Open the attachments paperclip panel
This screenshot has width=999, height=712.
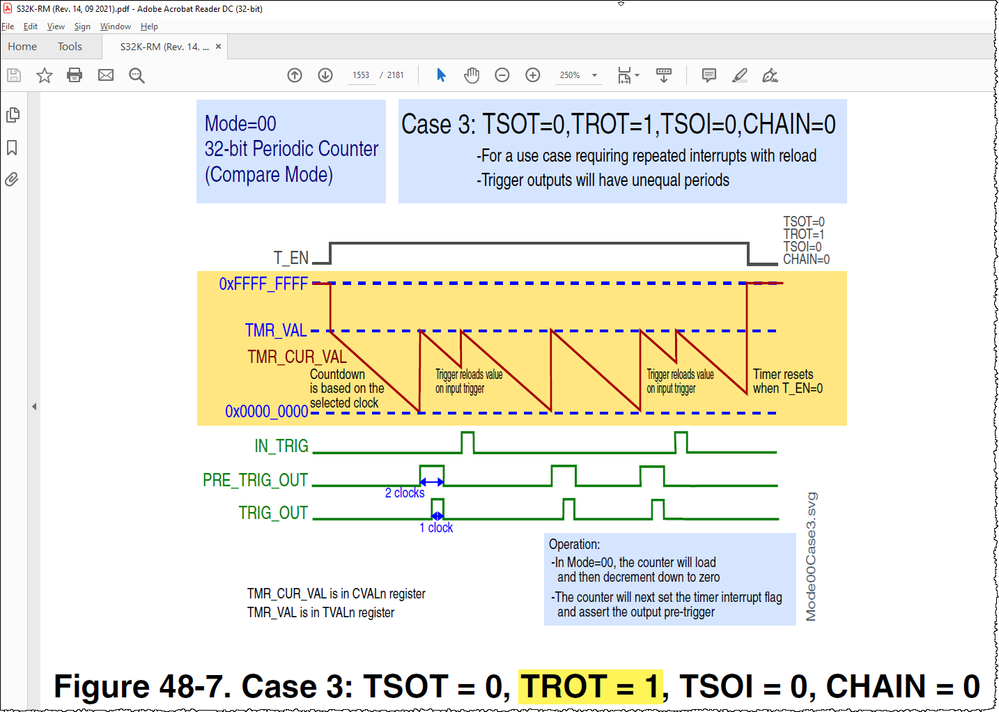(12, 180)
